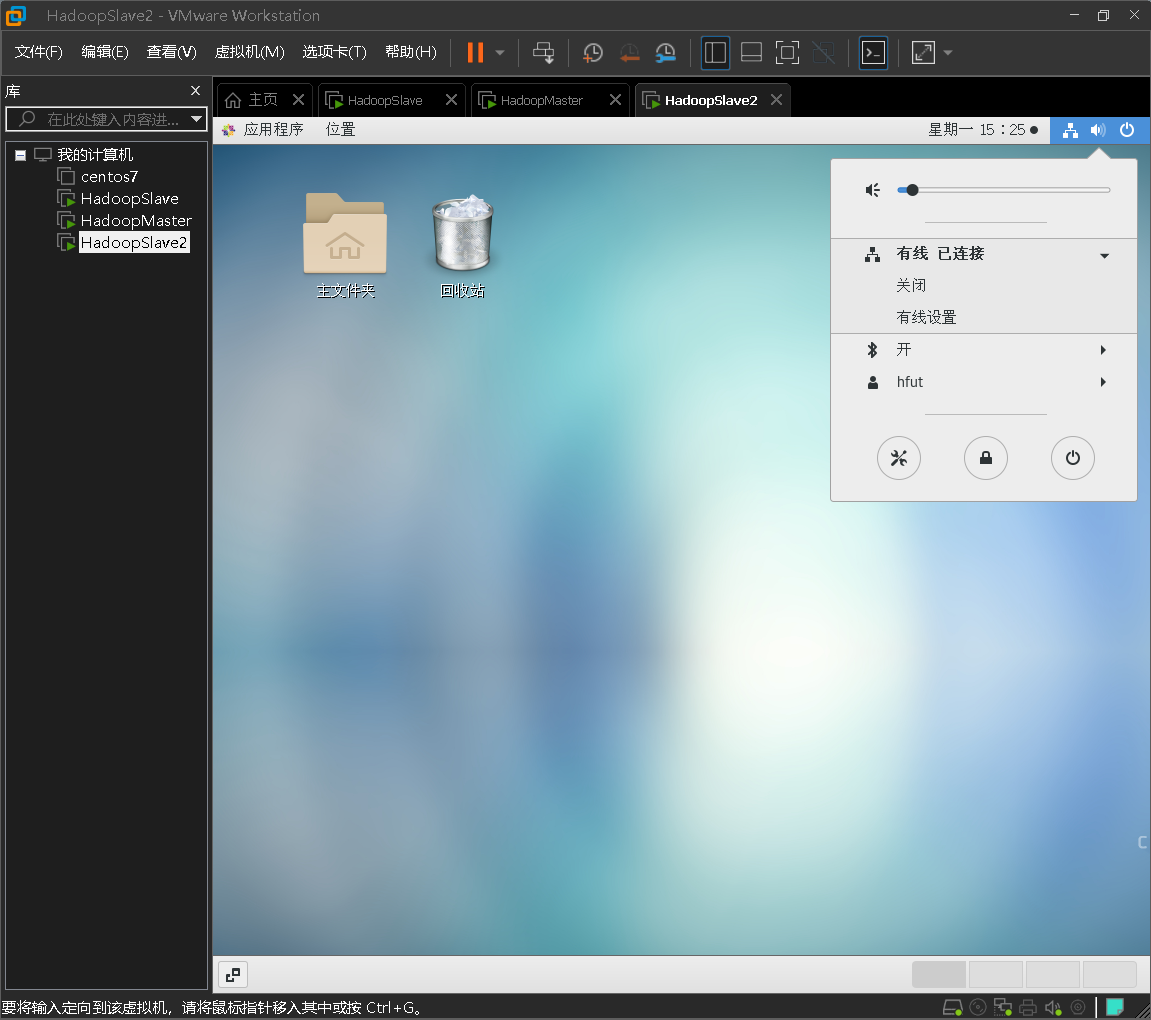Click the guest network icon in top bar

click(x=1070, y=130)
